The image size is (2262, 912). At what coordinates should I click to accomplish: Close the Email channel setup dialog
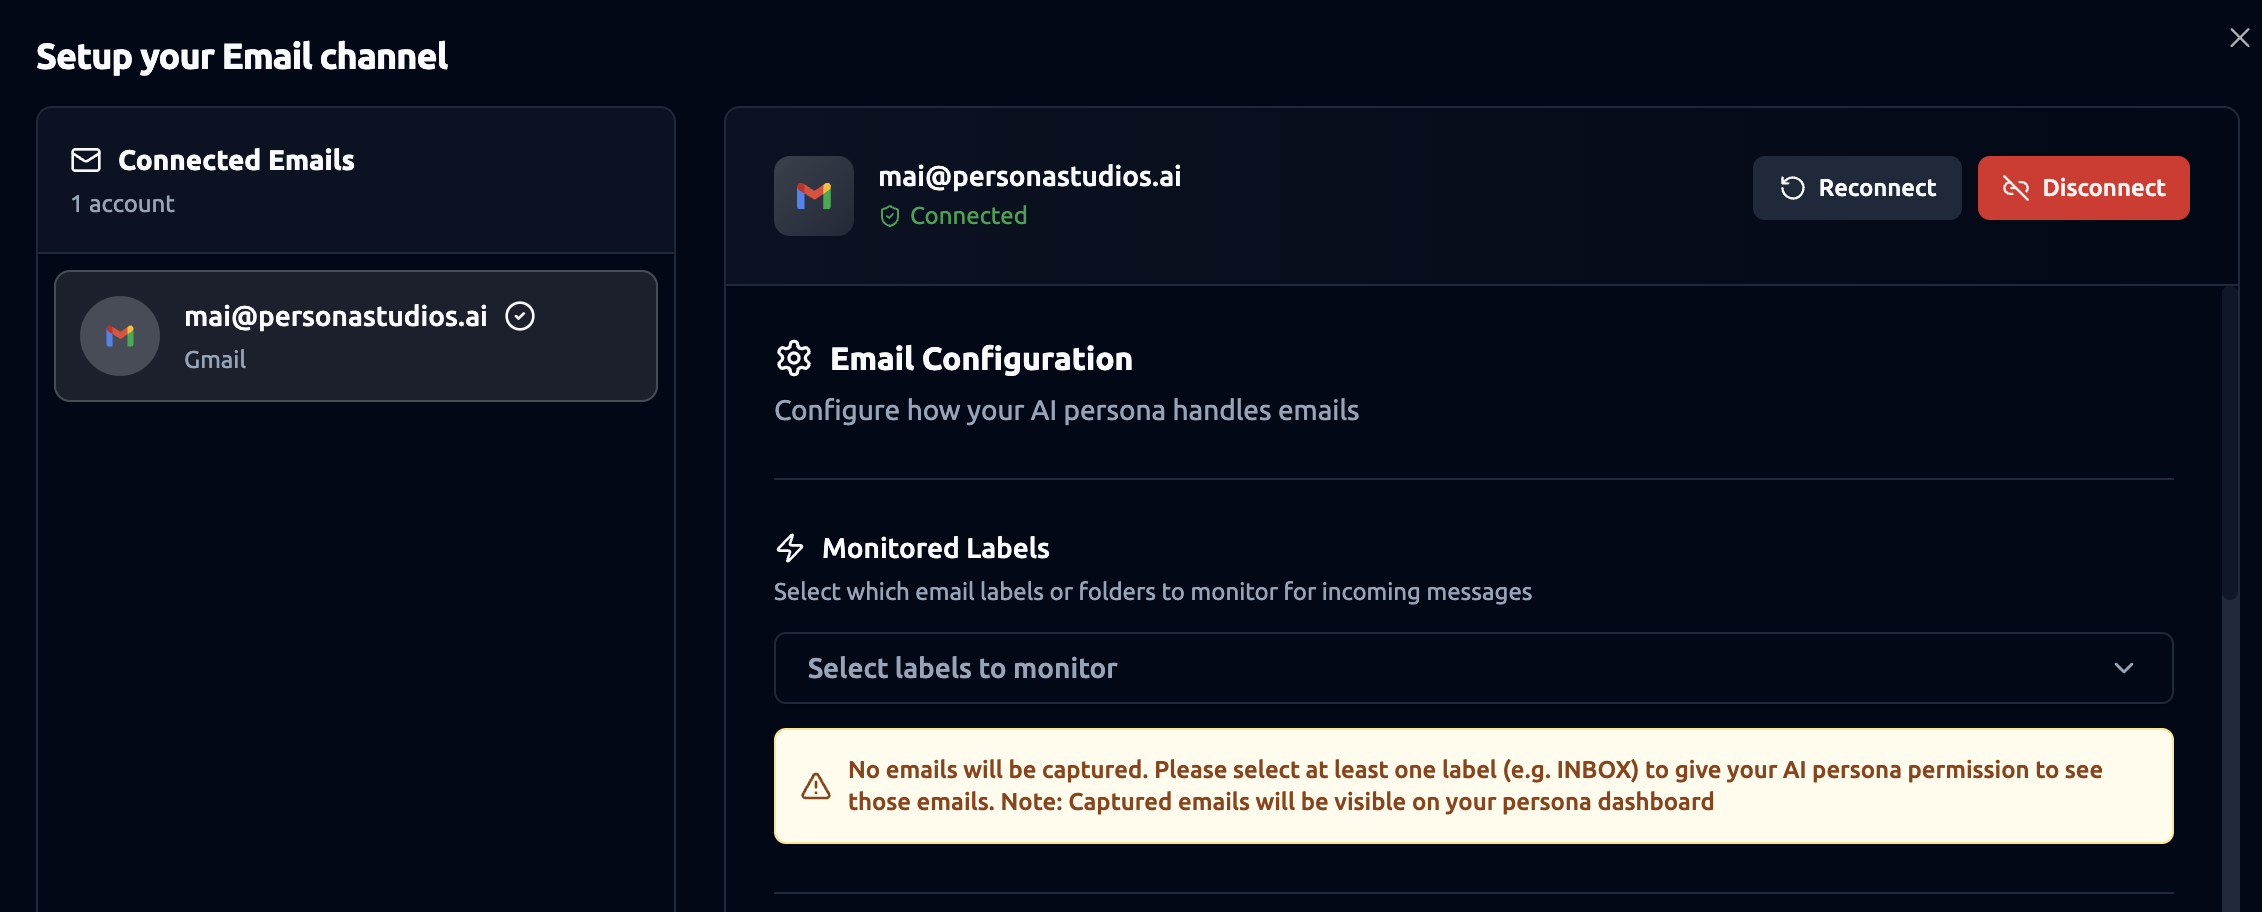pyautogui.click(x=2239, y=38)
